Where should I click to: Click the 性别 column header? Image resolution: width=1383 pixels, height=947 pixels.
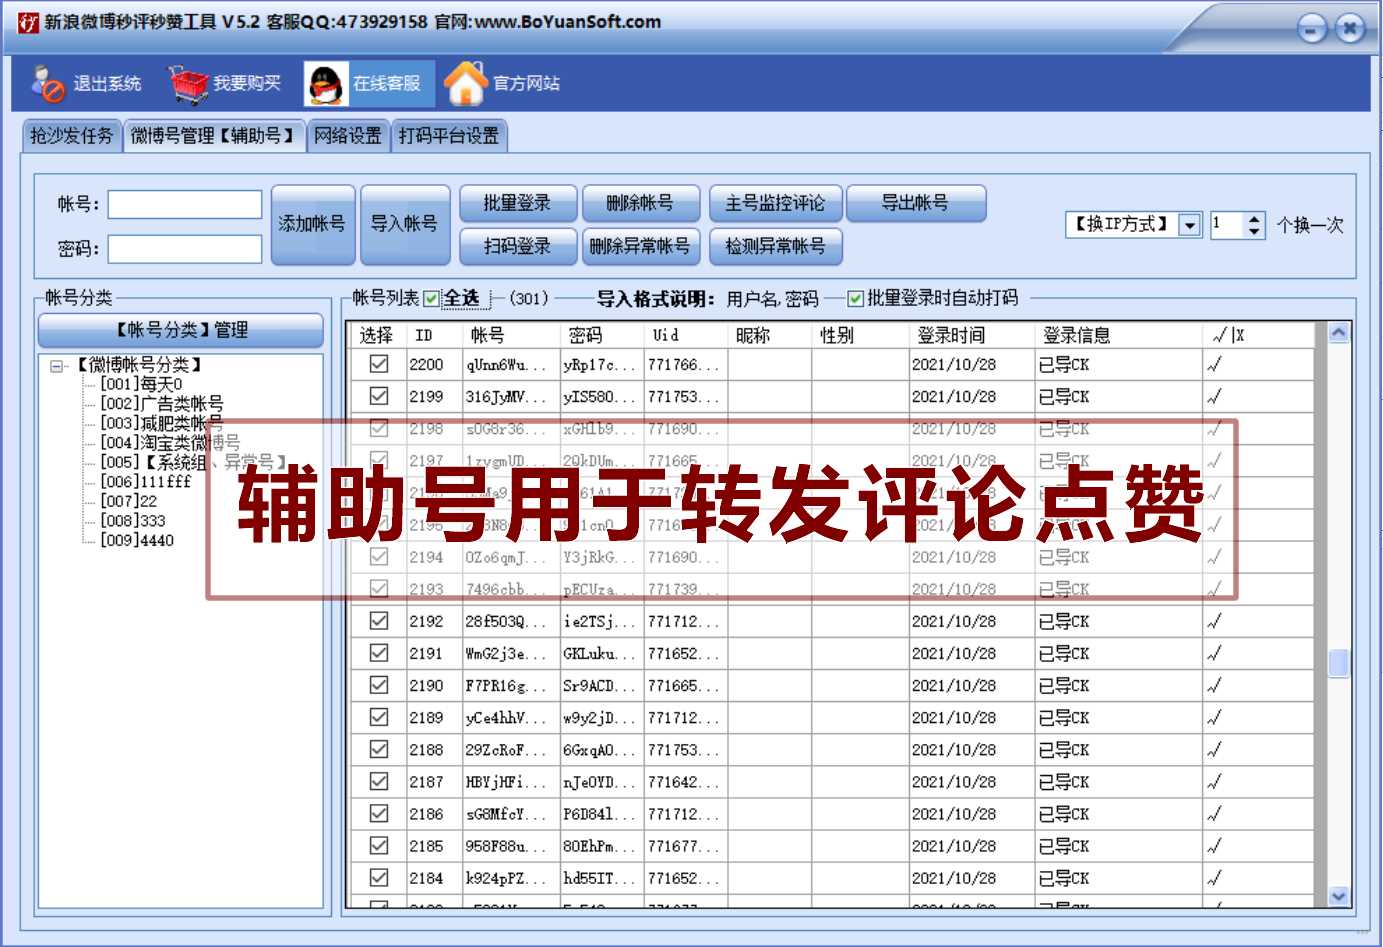pyautogui.click(x=859, y=335)
